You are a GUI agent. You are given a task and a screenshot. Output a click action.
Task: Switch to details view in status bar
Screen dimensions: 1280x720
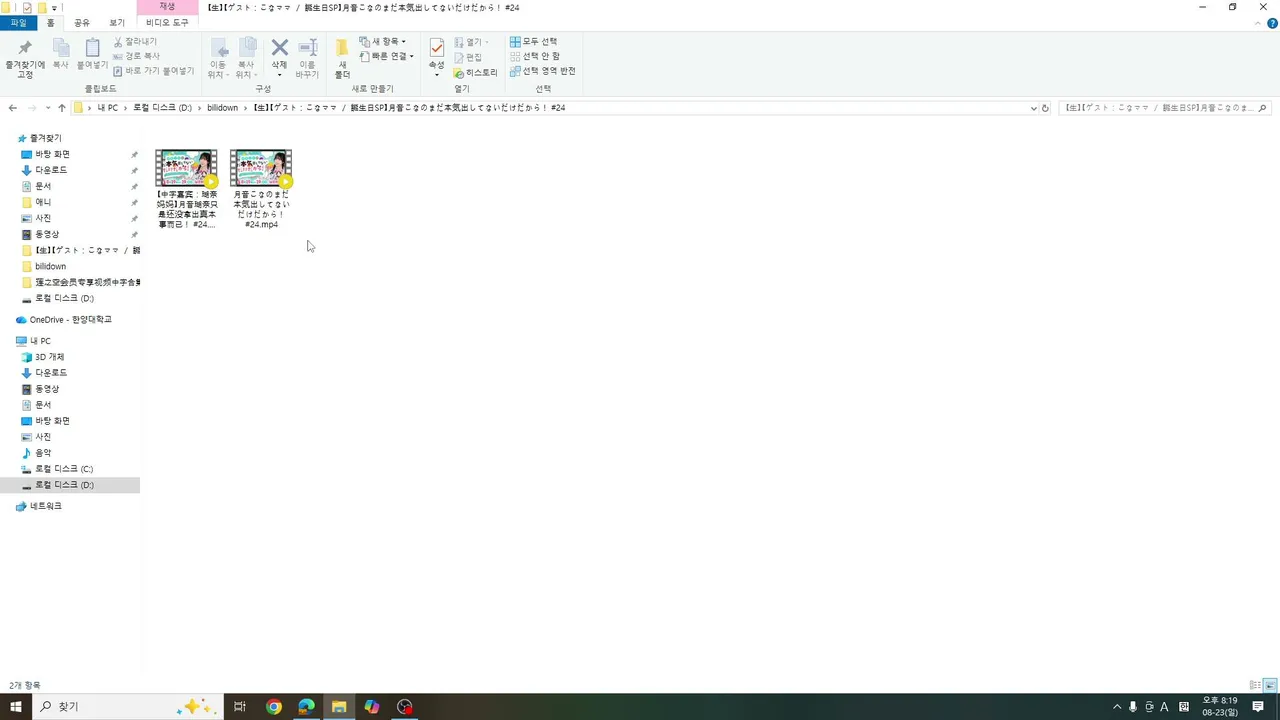(1255, 685)
